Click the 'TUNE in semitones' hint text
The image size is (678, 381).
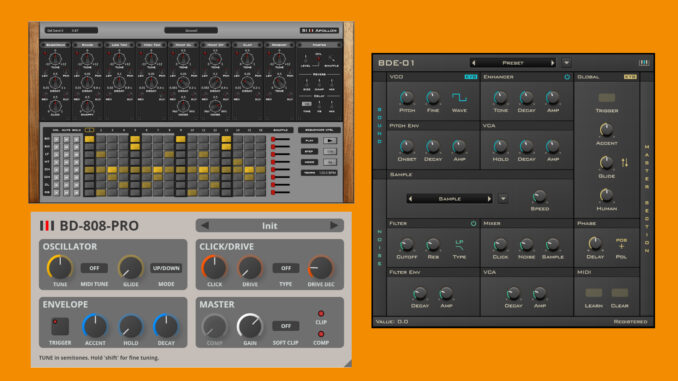coord(99,358)
